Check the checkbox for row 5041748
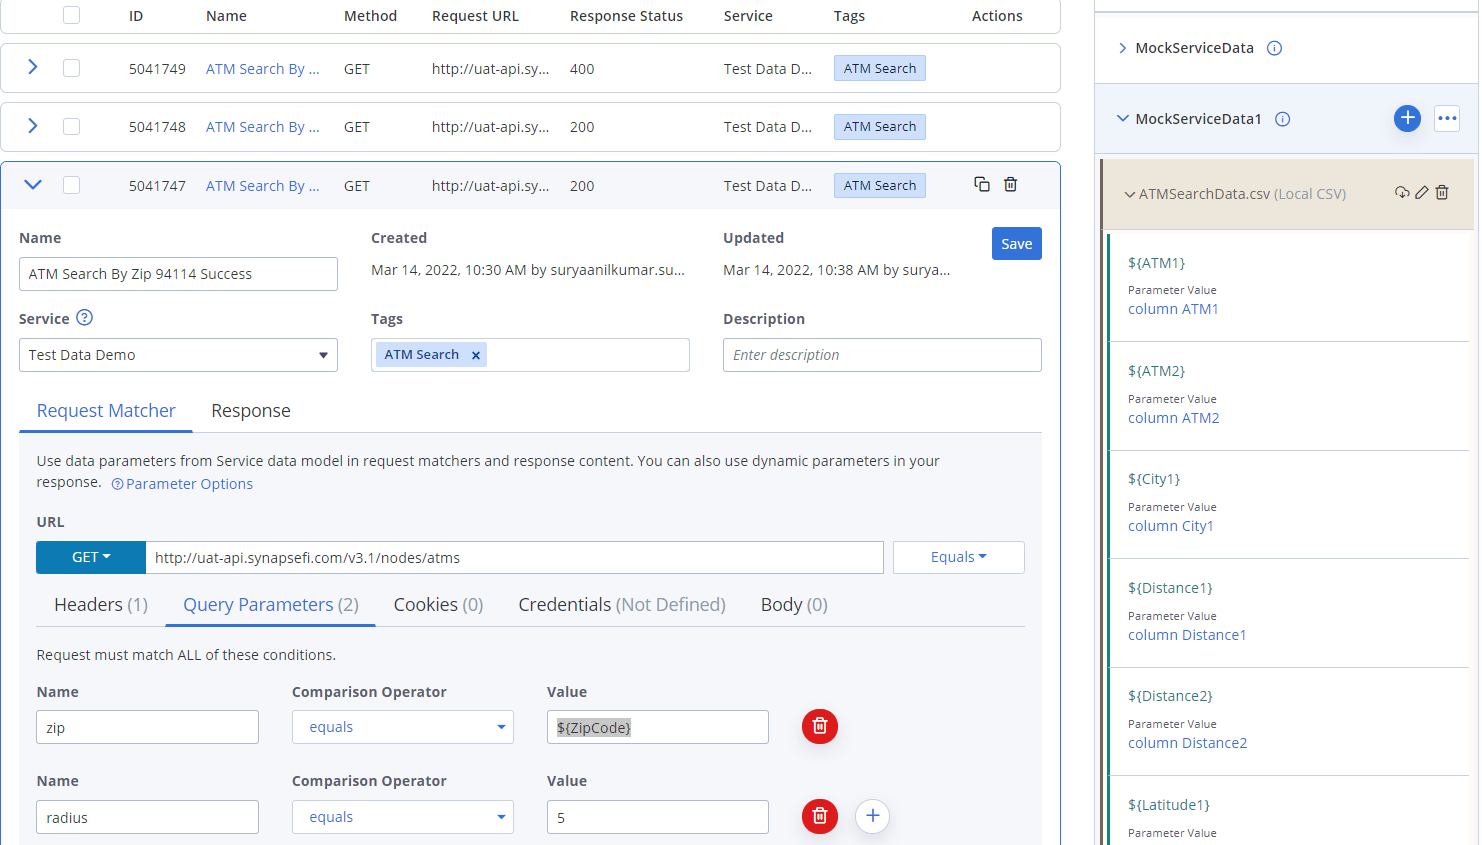The width and height of the screenshot is (1482, 845). (x=71, y=127)
